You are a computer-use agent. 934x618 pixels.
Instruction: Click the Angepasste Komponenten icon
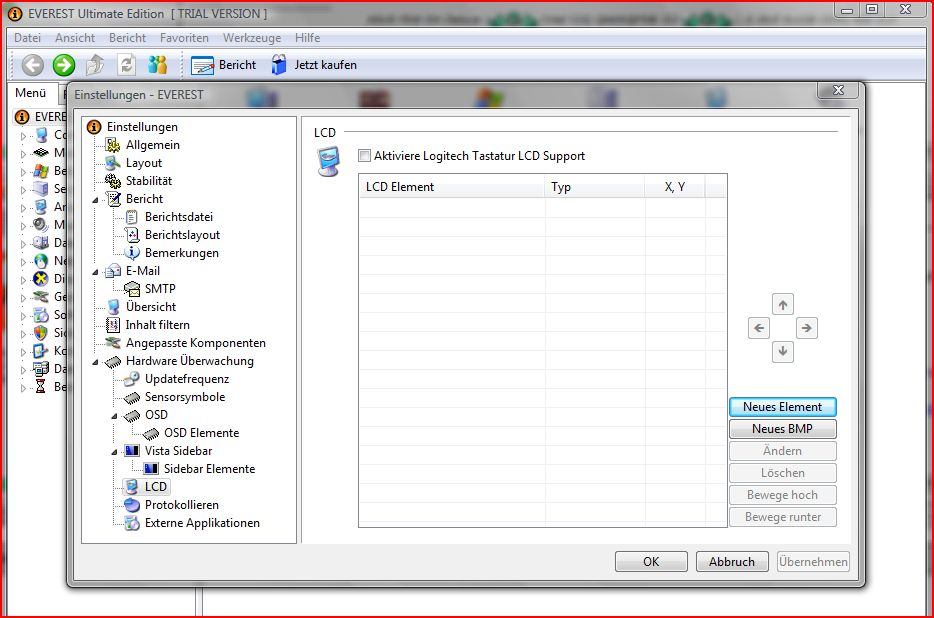(113, 343)
